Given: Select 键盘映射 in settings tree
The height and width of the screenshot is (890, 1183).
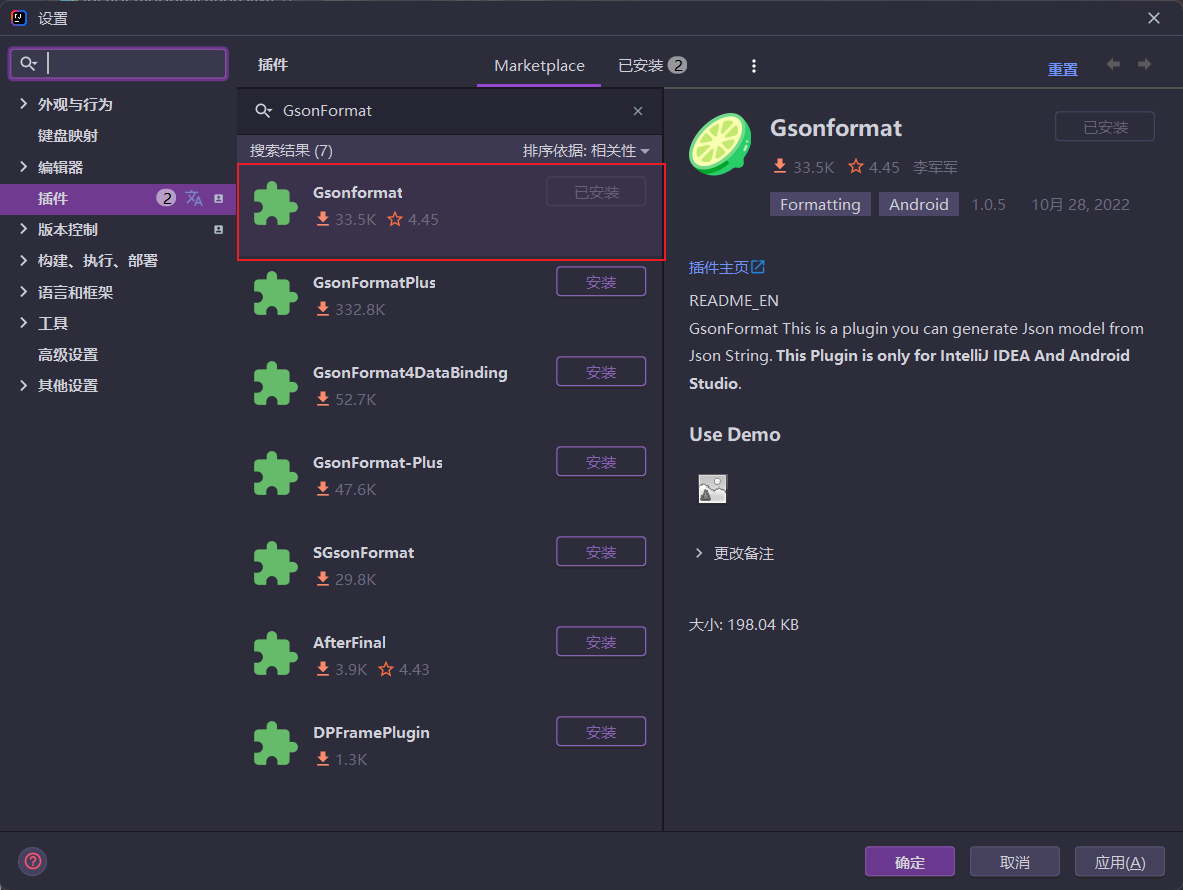Looking at the screenshot, I should [x=68, y=136].
